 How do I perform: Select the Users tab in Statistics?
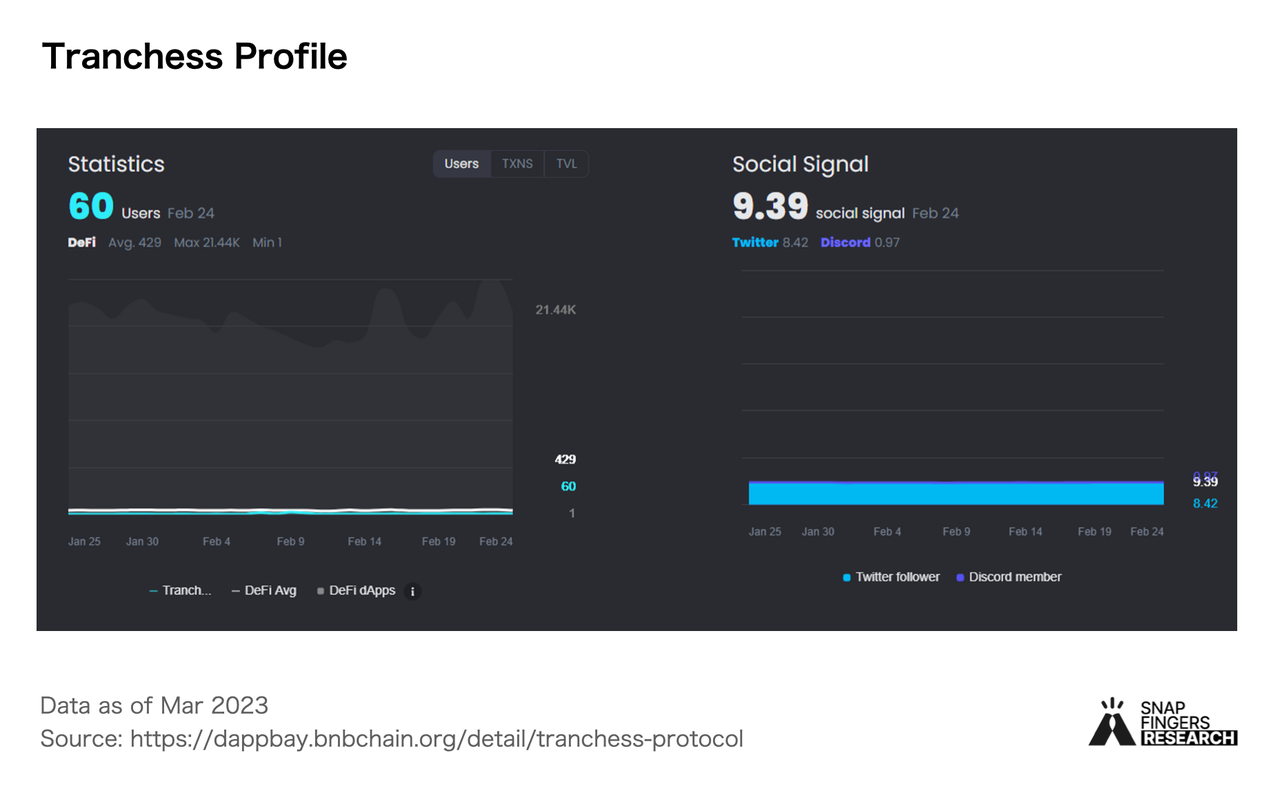click(x=461, y=164)
